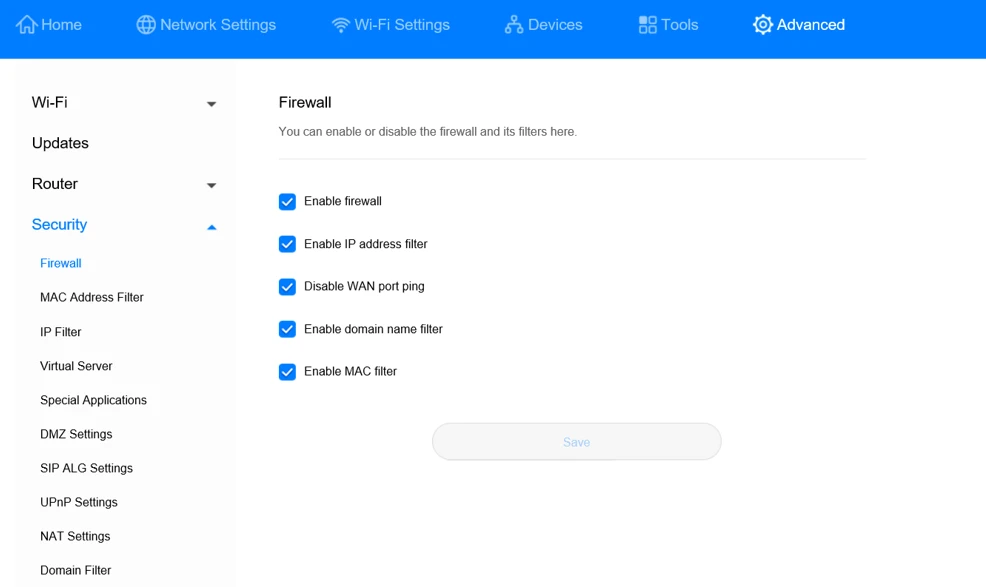Select the Wi-Fi Settings signal icon

pos(340,24)
